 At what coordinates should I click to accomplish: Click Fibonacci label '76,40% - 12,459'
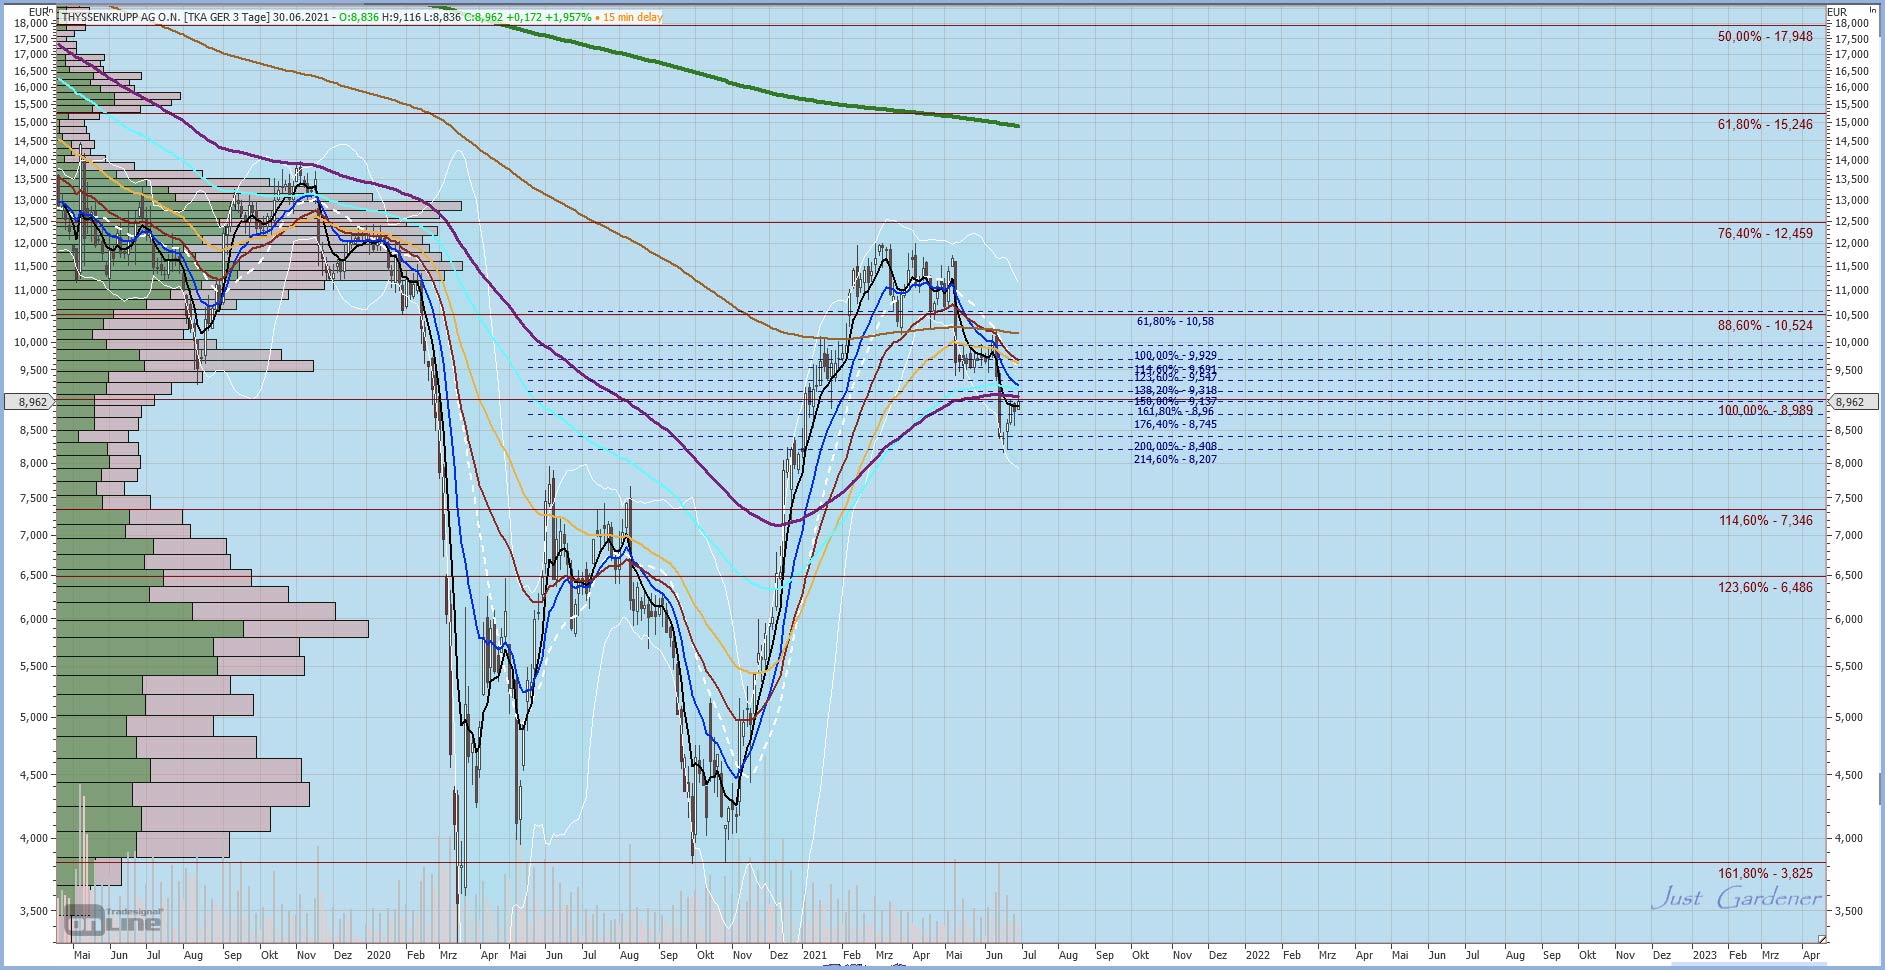click(x=1765, y=234)
